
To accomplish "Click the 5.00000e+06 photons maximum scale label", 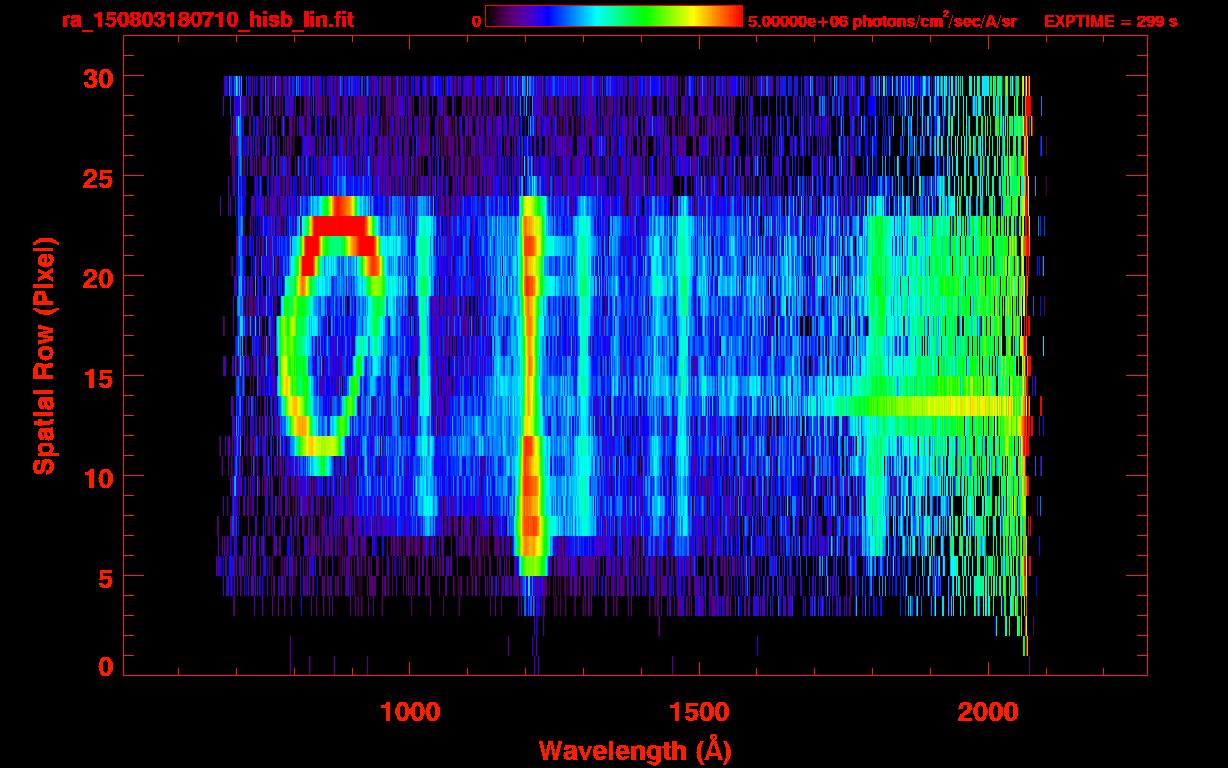I will point(881,21).
